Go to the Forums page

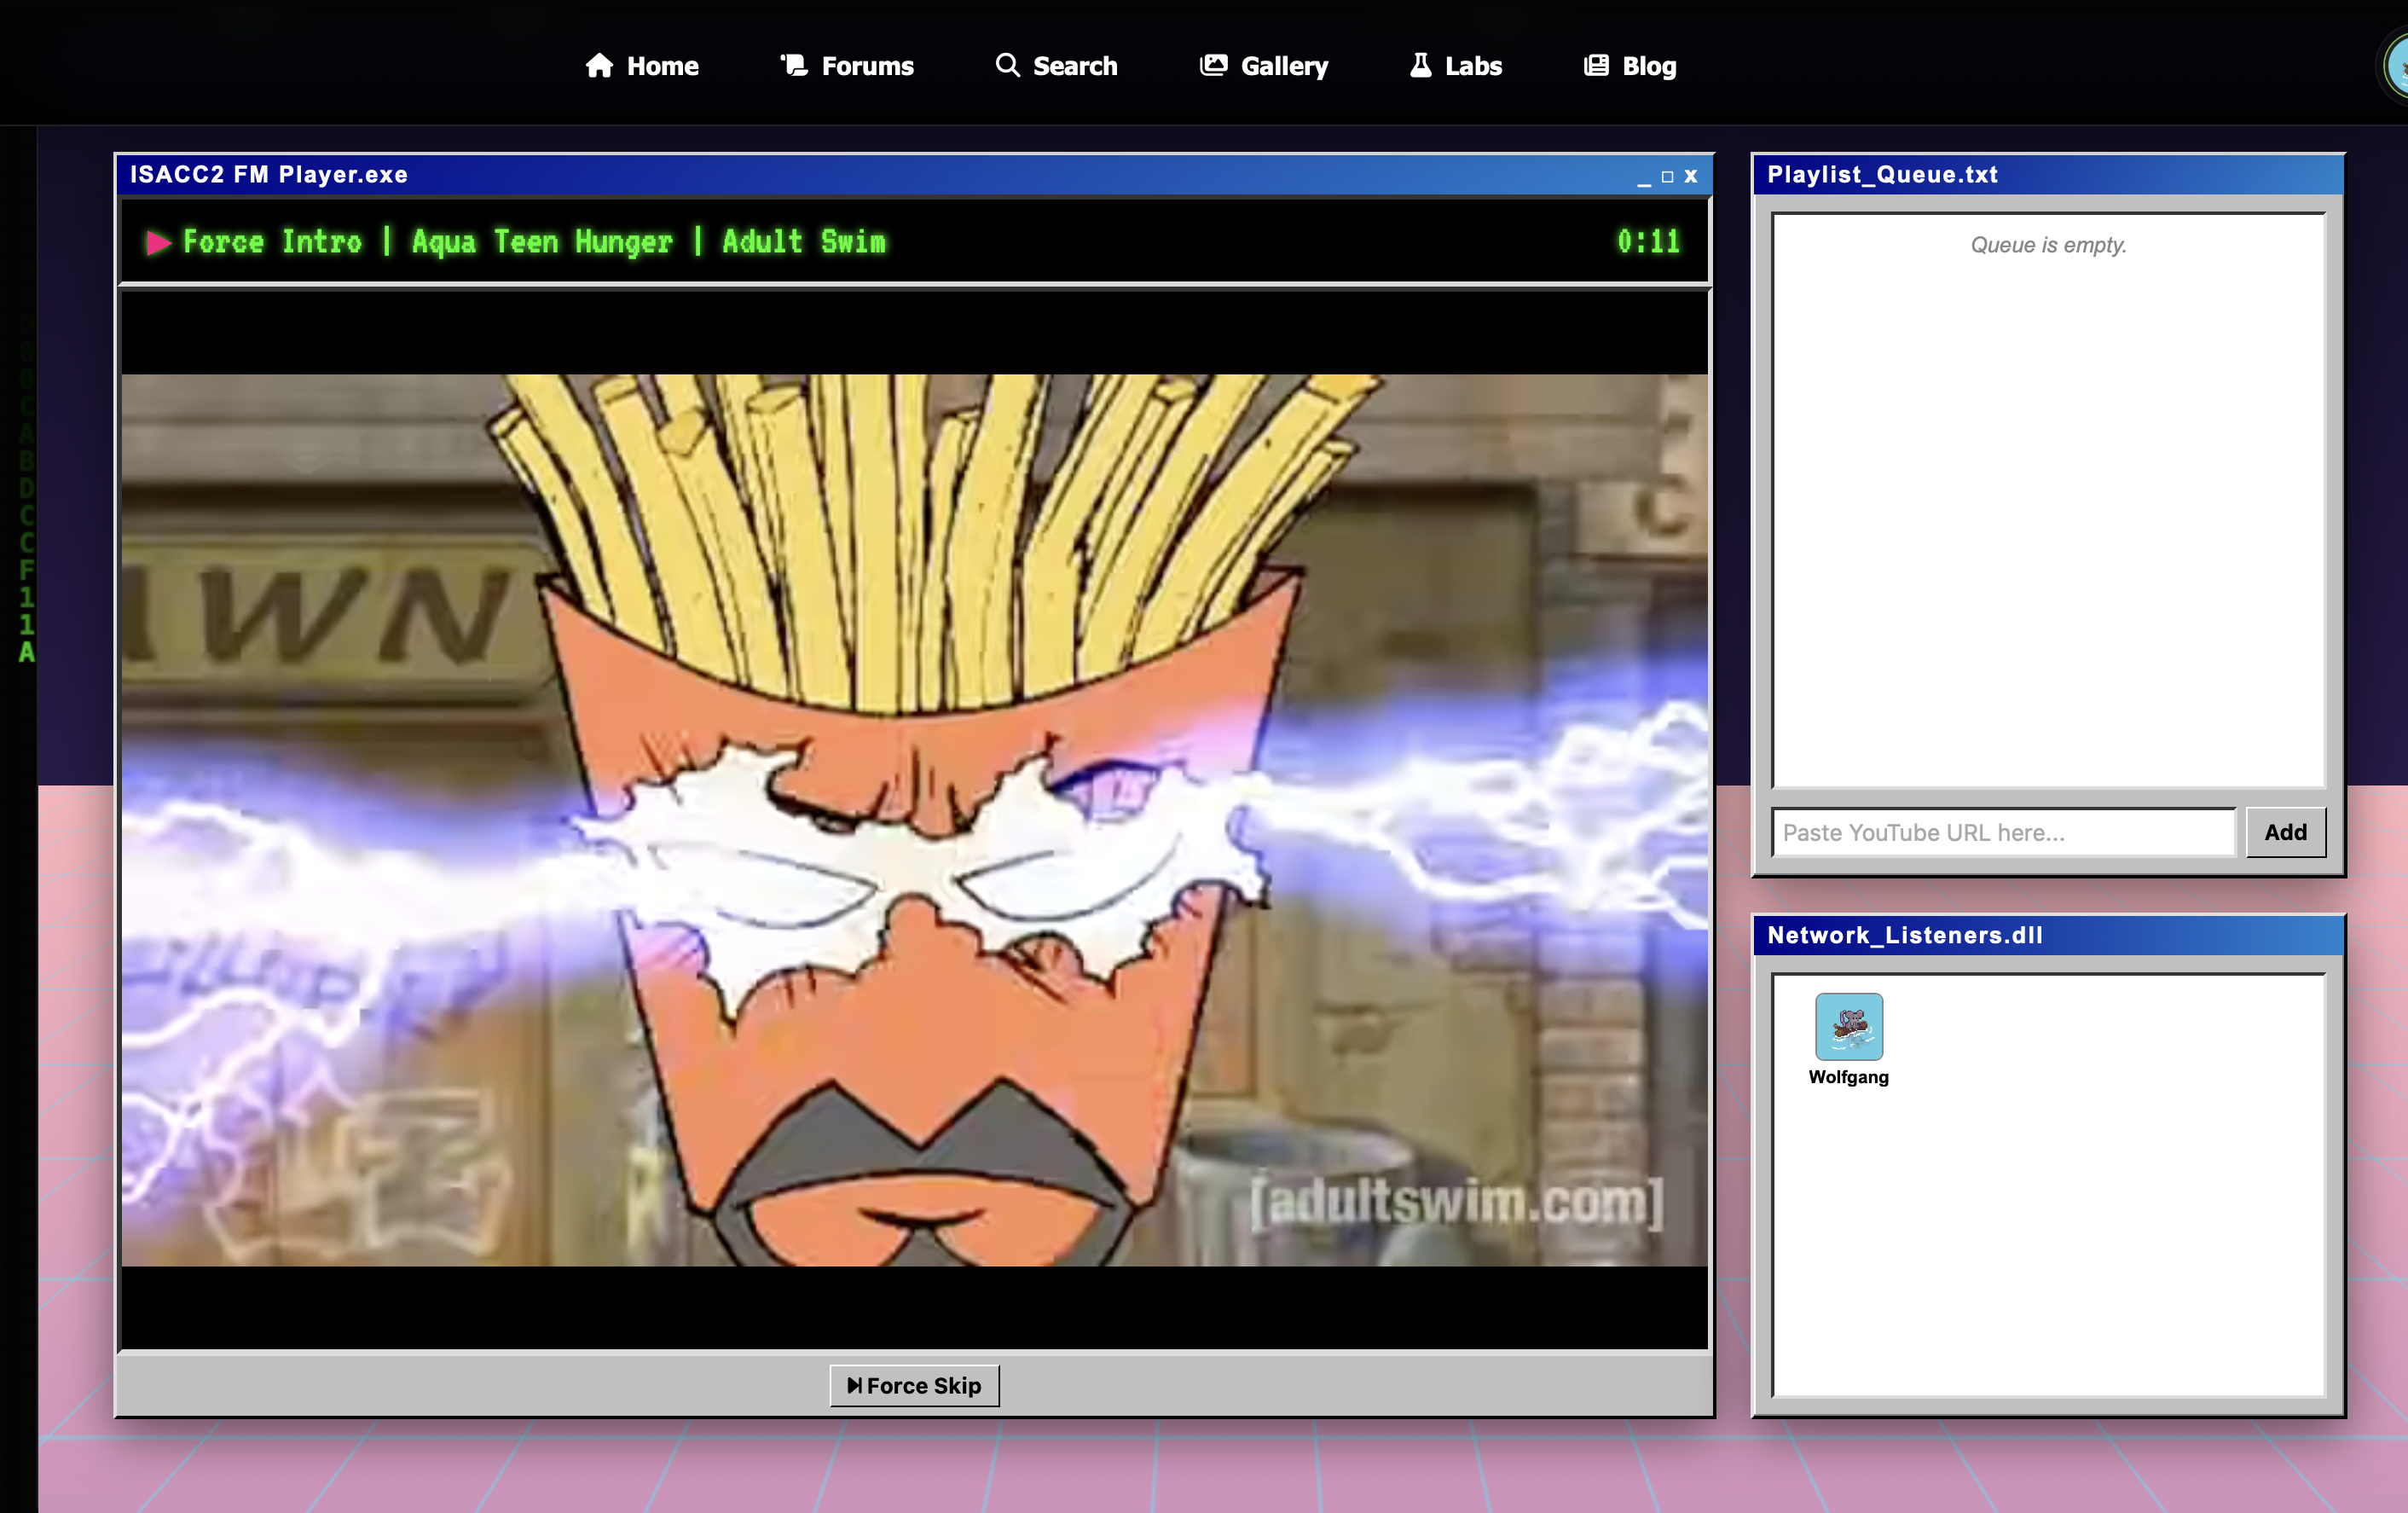(x=847, y=66)
